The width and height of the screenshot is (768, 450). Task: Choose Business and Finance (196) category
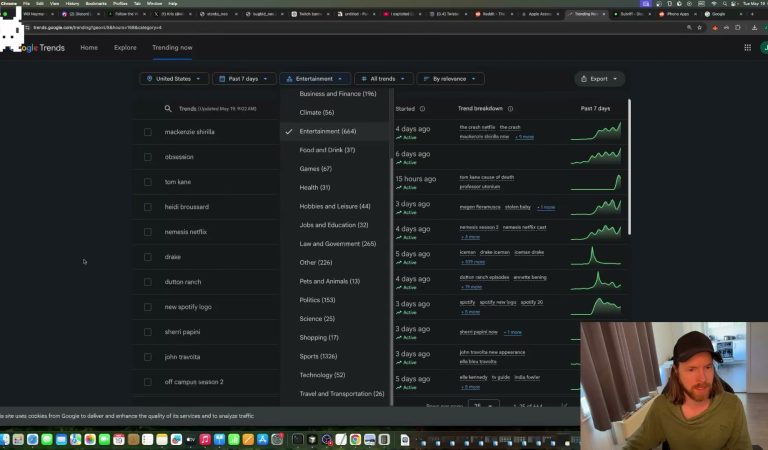337,94
